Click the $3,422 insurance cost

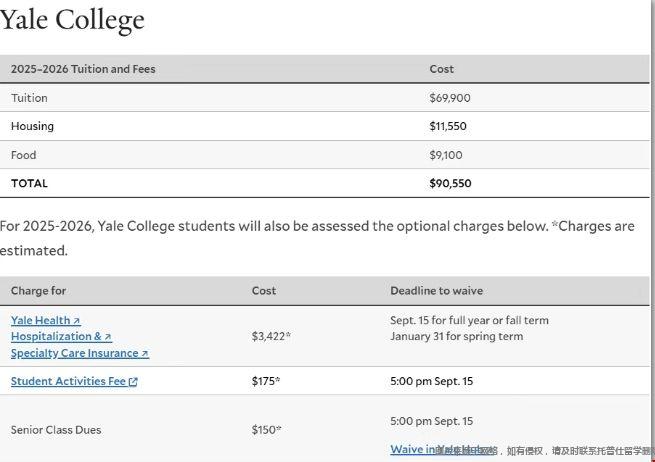(270, 337)
